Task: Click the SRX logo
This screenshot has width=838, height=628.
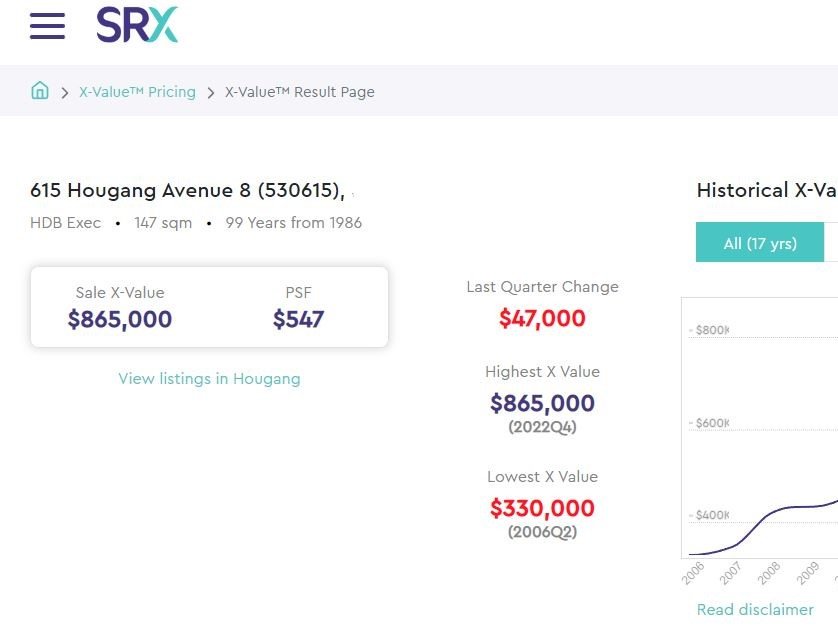Action: tap(137, 26)
